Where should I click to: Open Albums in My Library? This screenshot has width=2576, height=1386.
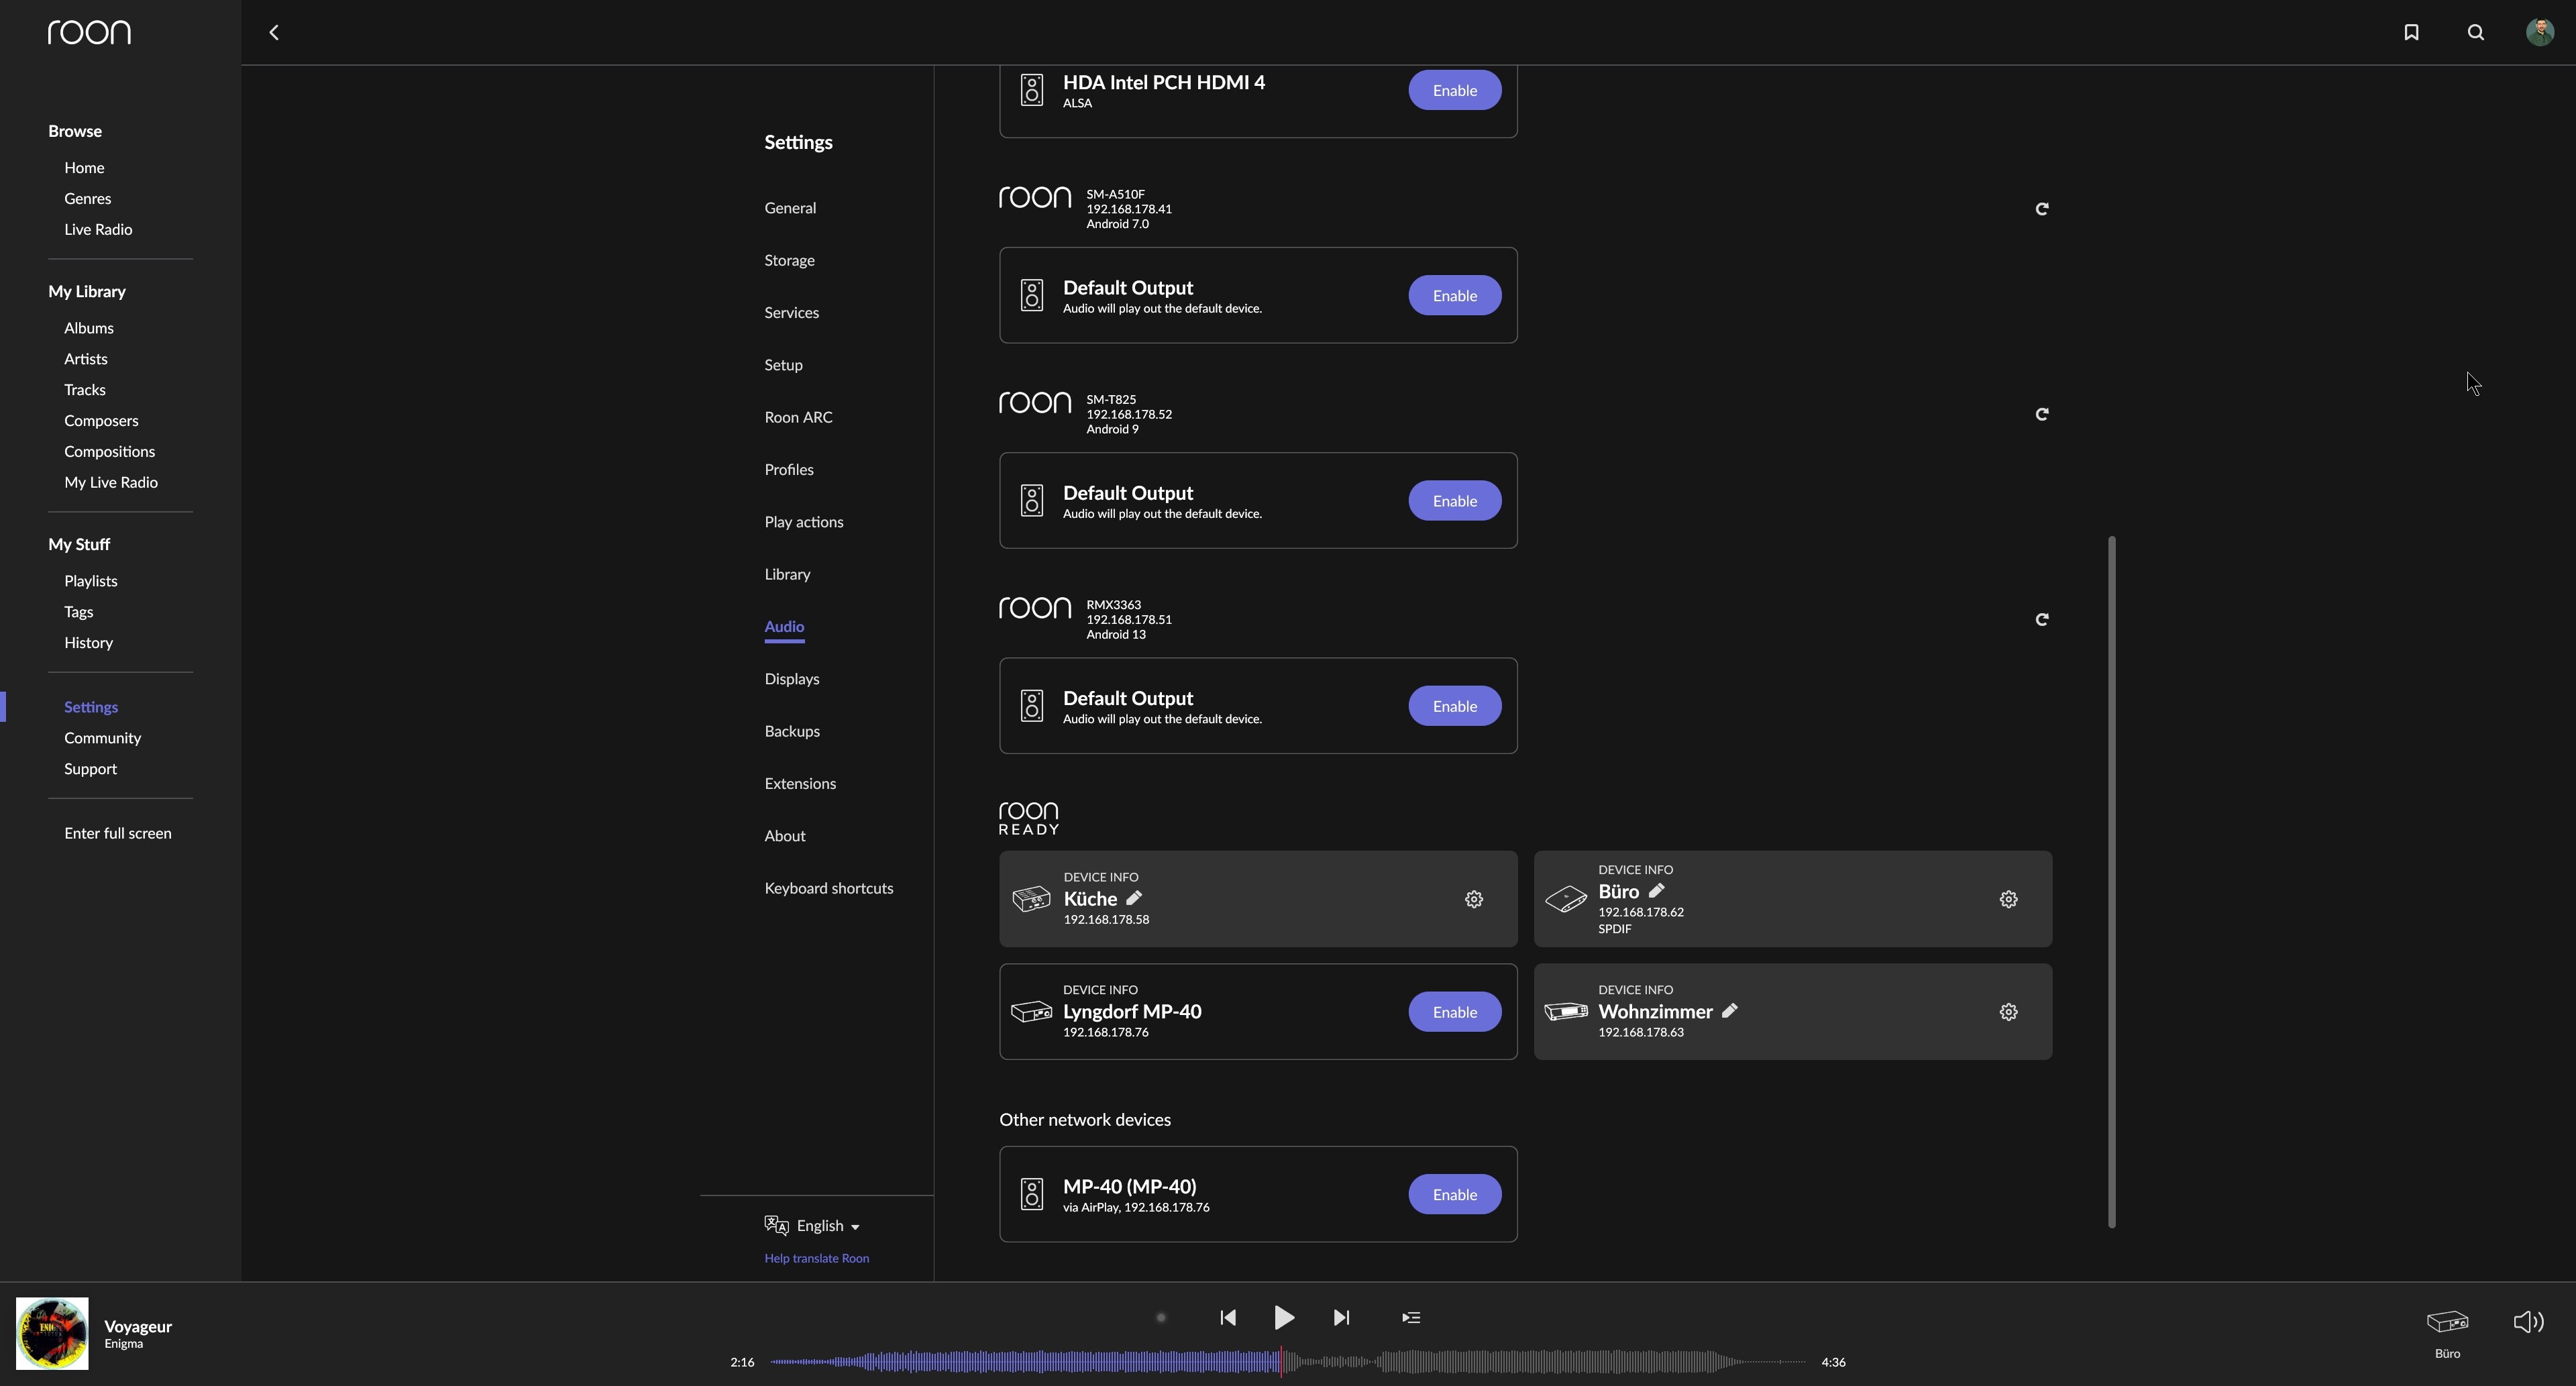click(89, 328)
